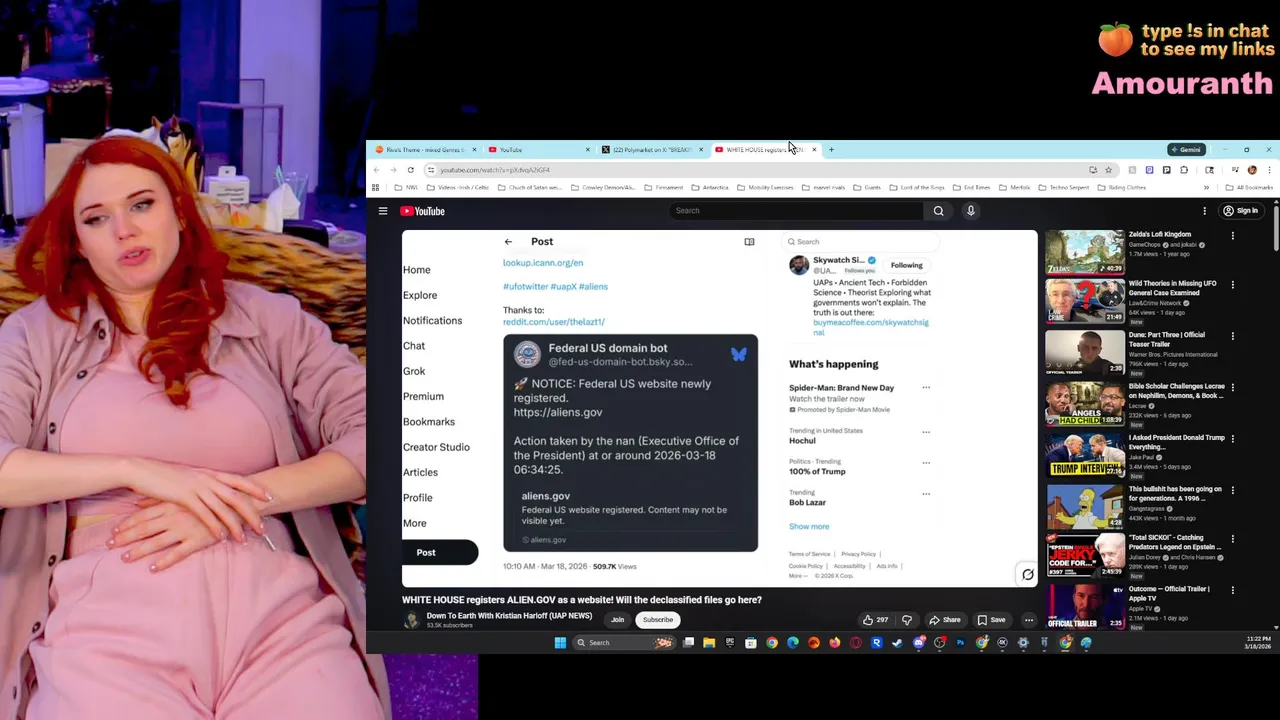Open the Mobility Exercises bookmark folder
This screenshot has width=1280, height=720.
pos(764,187)
